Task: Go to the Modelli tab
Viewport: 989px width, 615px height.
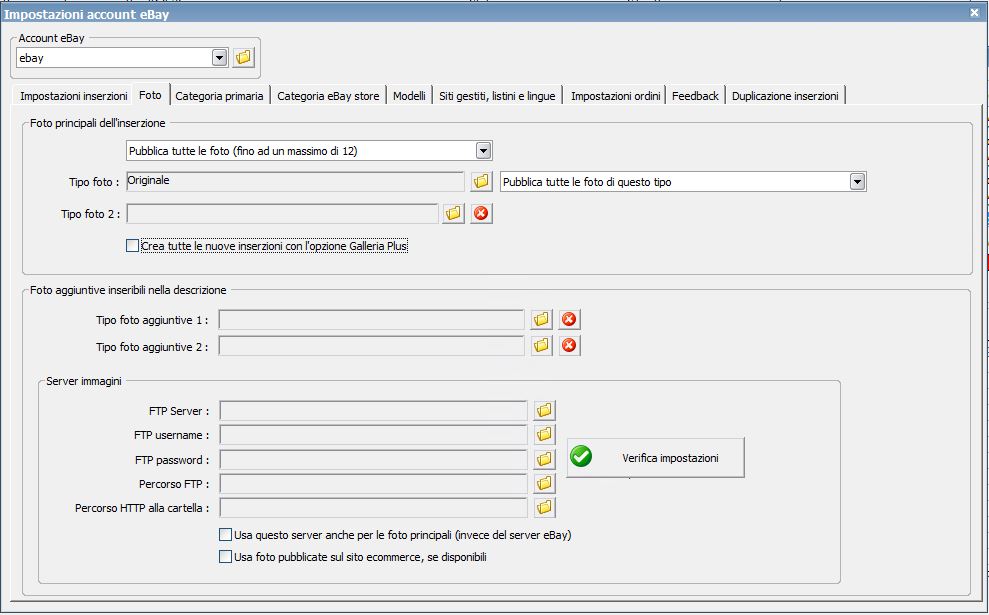Action: point(409,96)
